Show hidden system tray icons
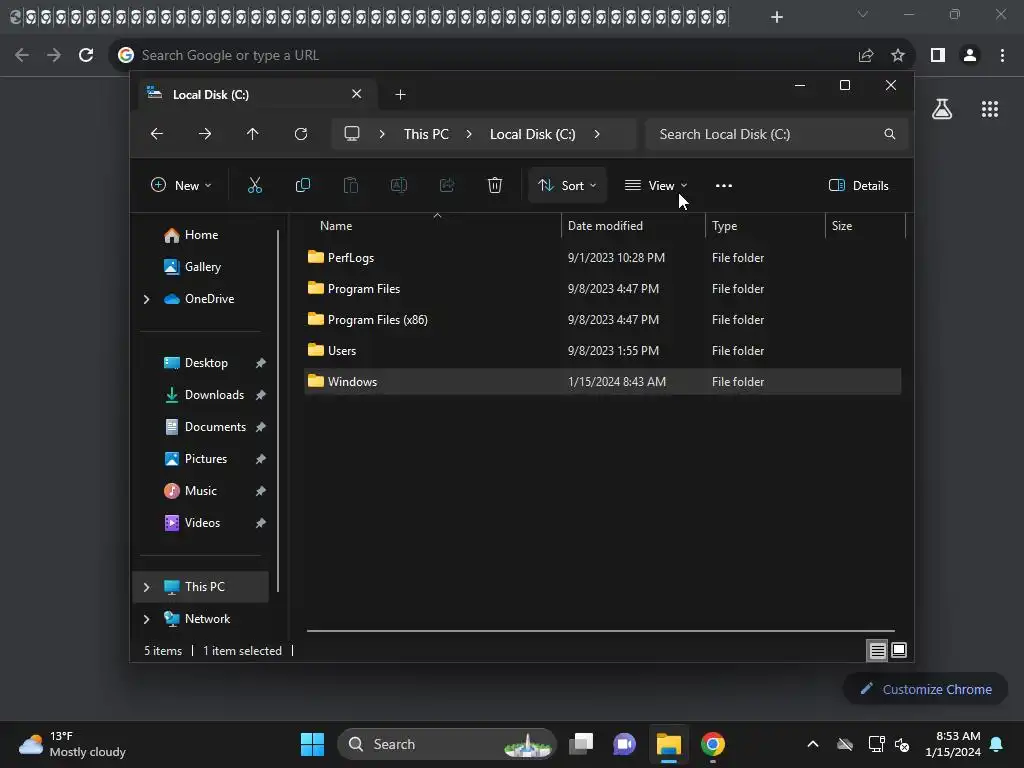Image resolution: width=1024 pixels, height=768 pixels. pos(813,744)
